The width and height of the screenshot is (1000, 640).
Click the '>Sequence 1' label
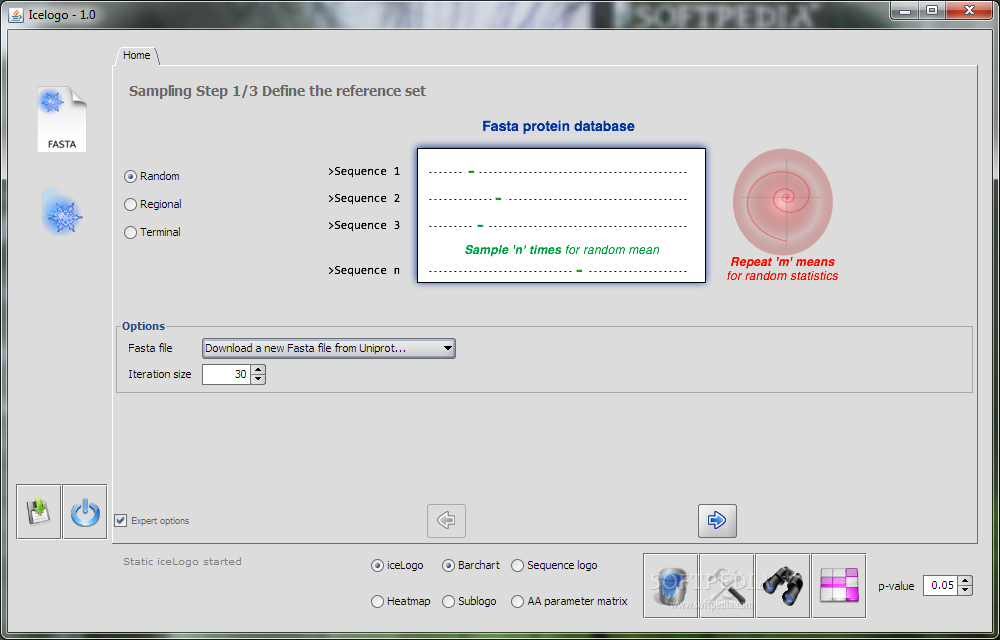tap(364, 171)
